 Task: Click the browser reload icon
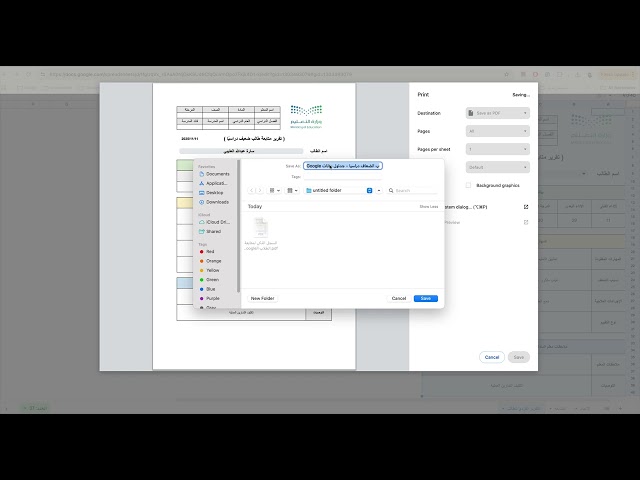pos(28,74)
